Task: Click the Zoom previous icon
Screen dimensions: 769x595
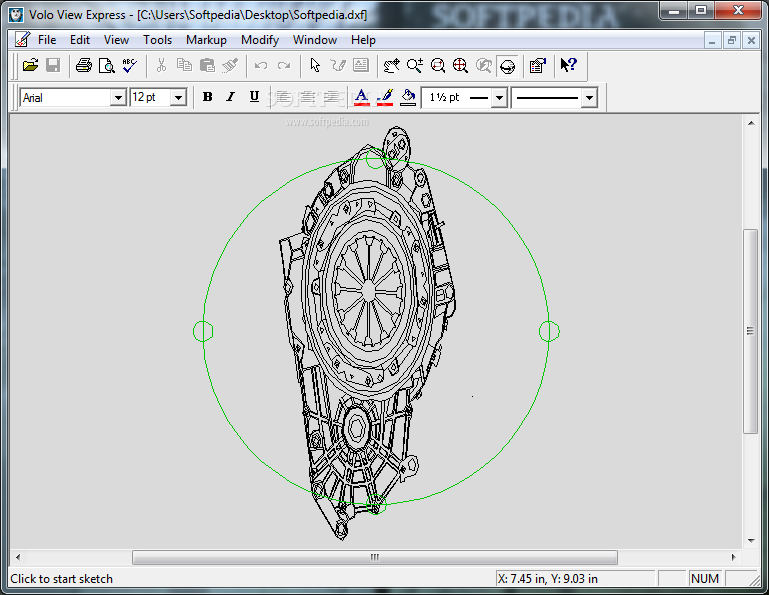Action: (484, 65)
